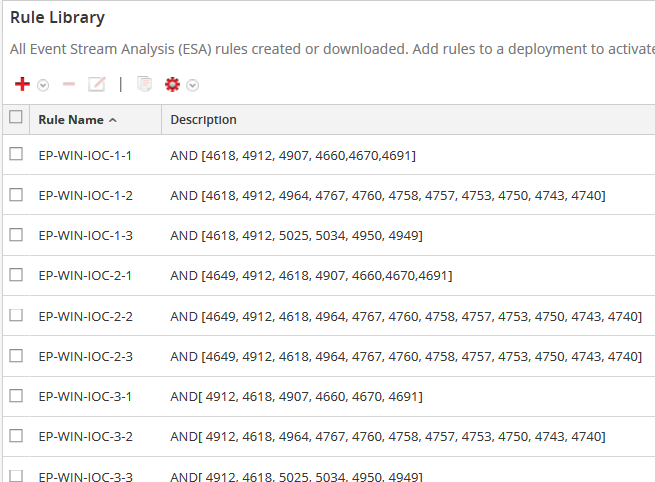This screenshot has width=655, height=482.
Task: Click the duplicate rule copy icon
Action: (x=144, y=85)
